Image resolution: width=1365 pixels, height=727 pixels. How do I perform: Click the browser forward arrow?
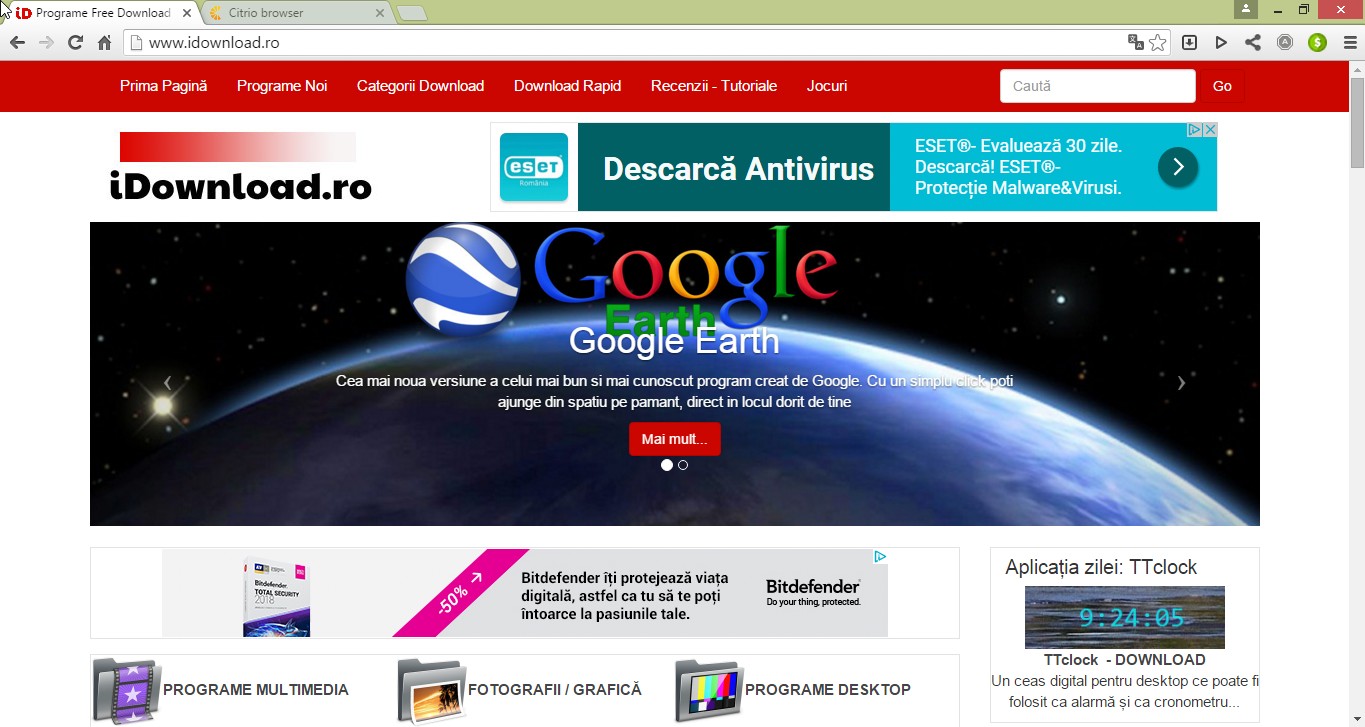[x=46, y=43]
